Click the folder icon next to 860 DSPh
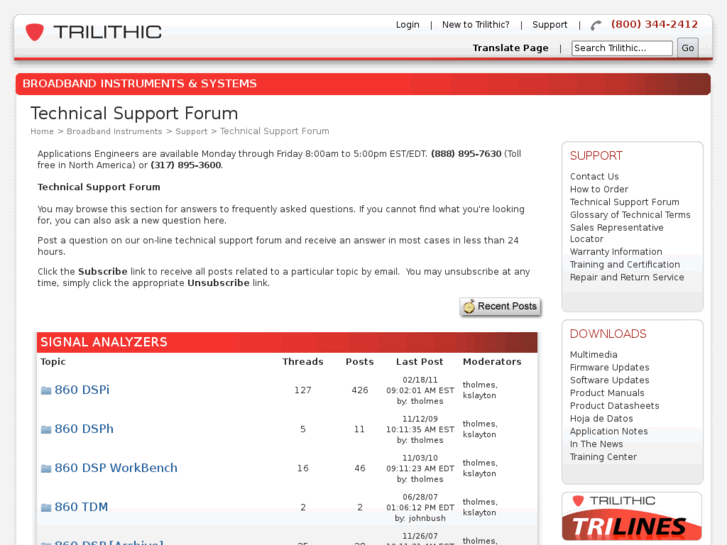 tap(46, 430)
